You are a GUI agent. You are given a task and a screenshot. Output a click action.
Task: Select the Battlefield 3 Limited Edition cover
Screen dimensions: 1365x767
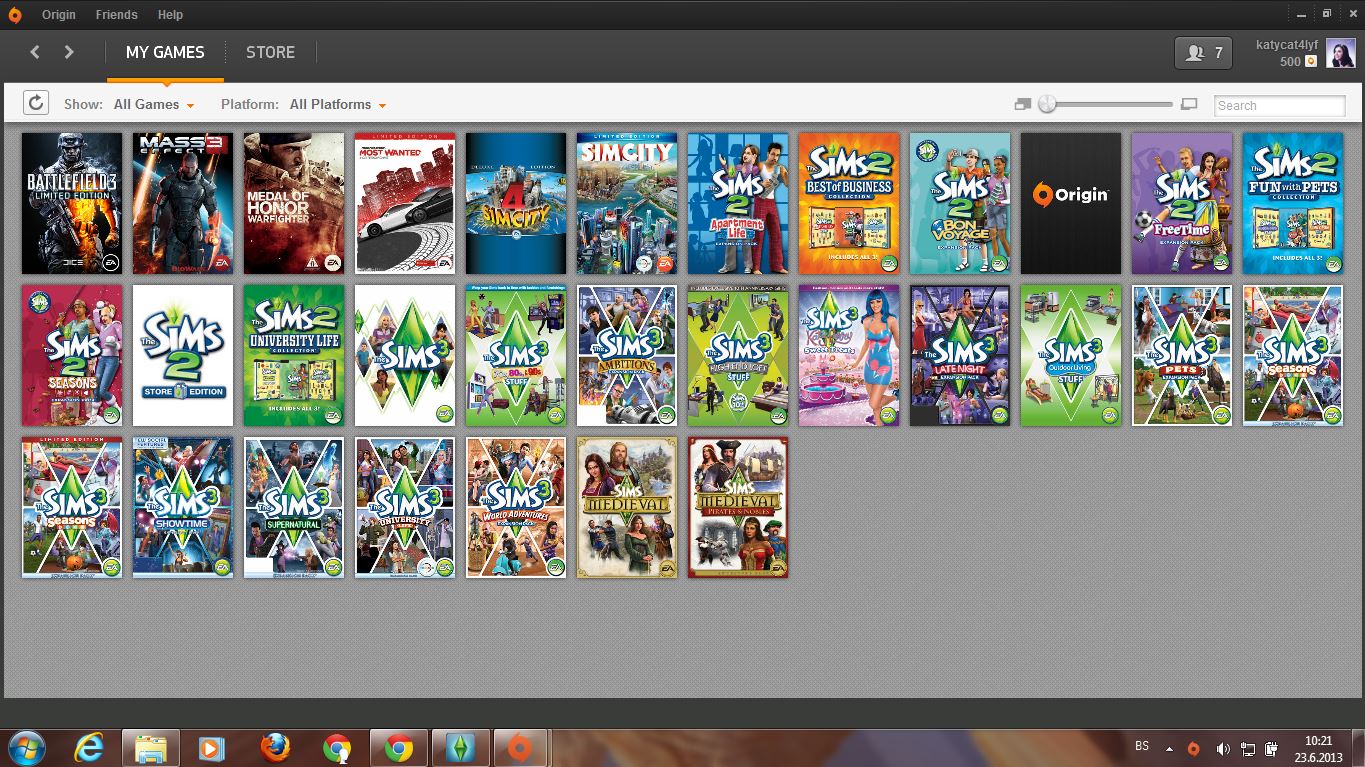coord(72,203)
